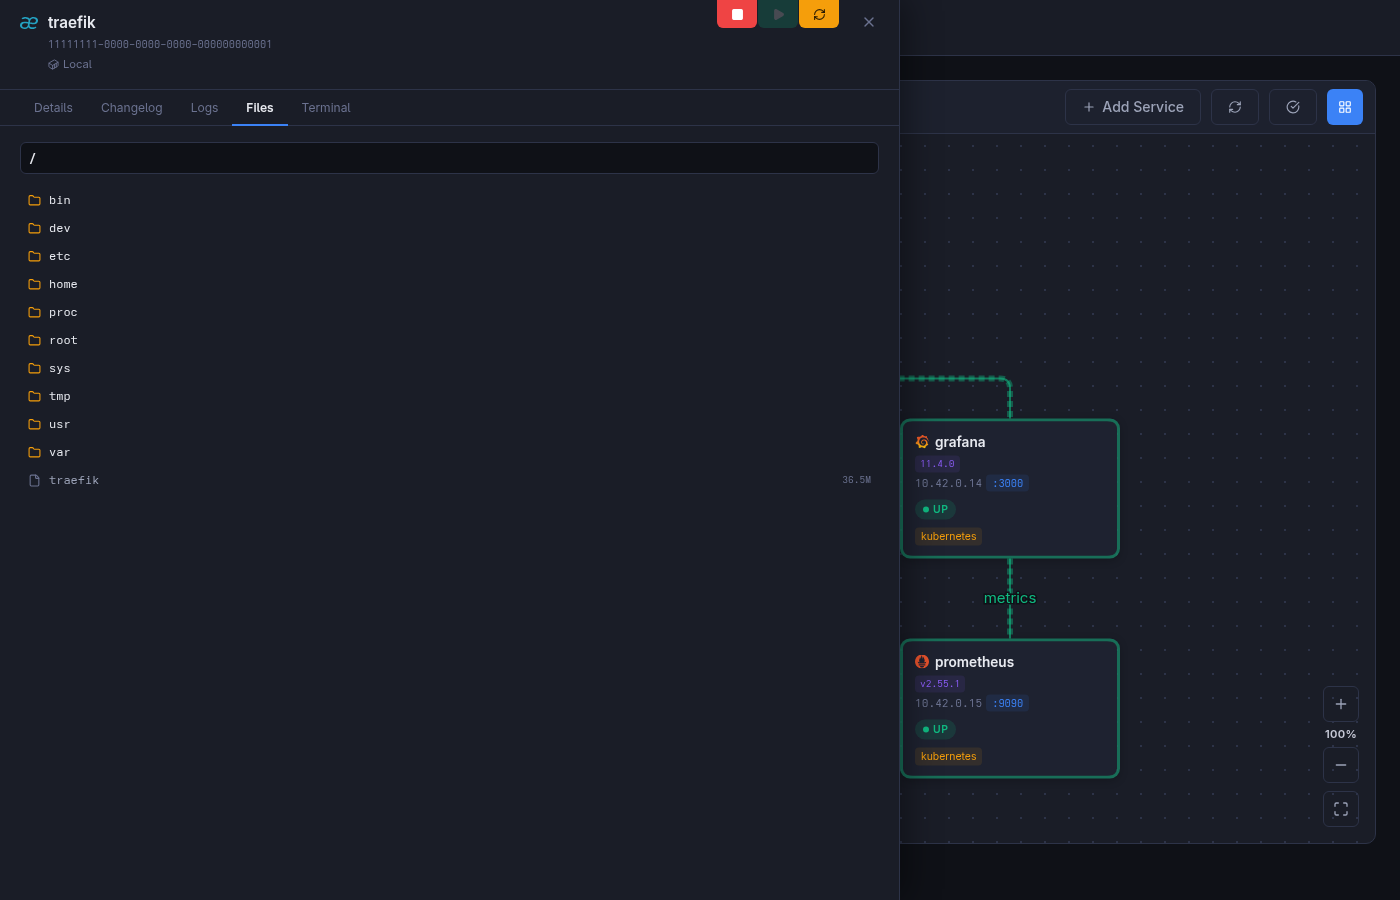Switch to the Details tab

[53, 108]
